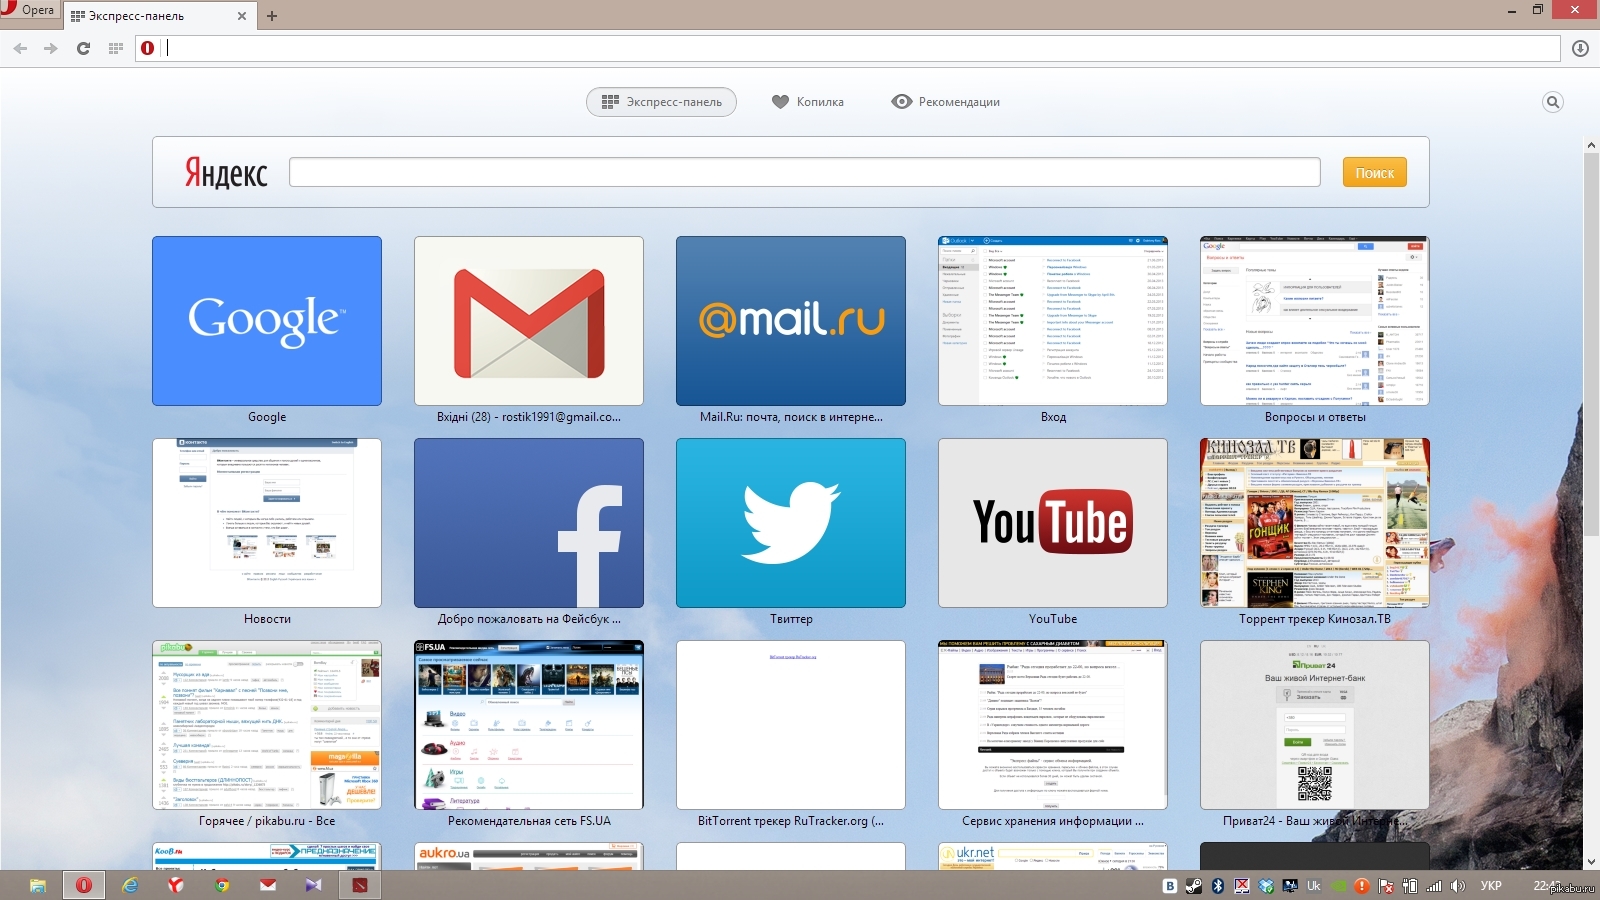Viewport: 1600px width, 900px height.
Task: Open the downloads button right of the address bar
Action: [x=1580, y=48]
